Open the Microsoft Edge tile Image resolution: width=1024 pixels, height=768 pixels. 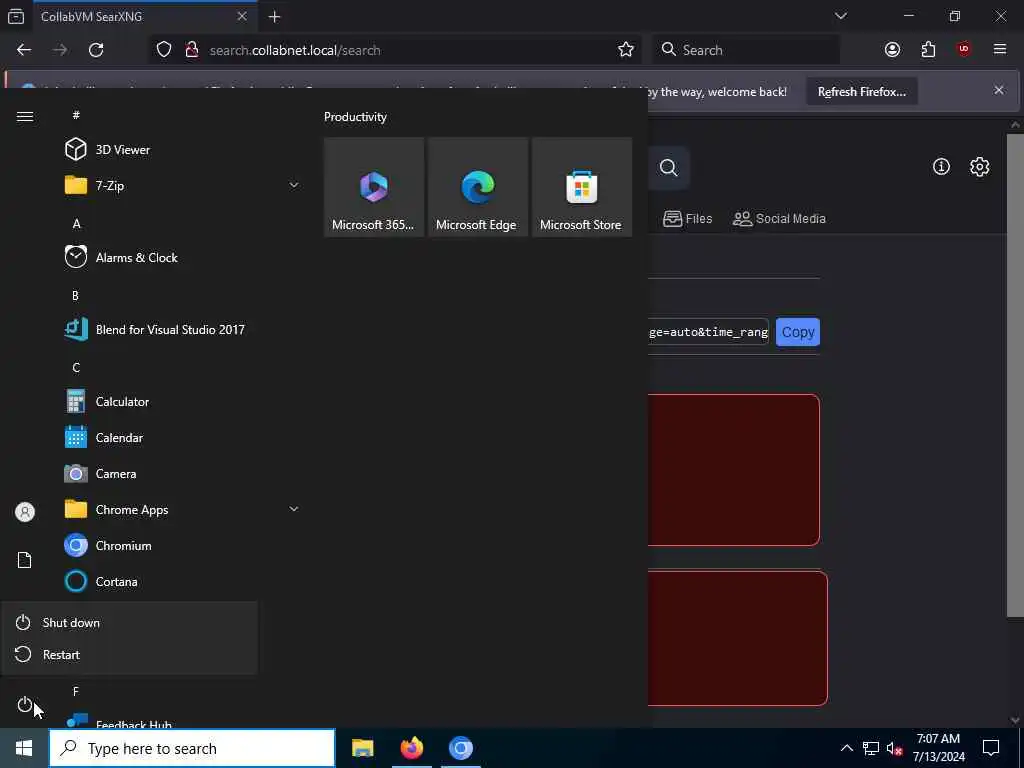477,187
